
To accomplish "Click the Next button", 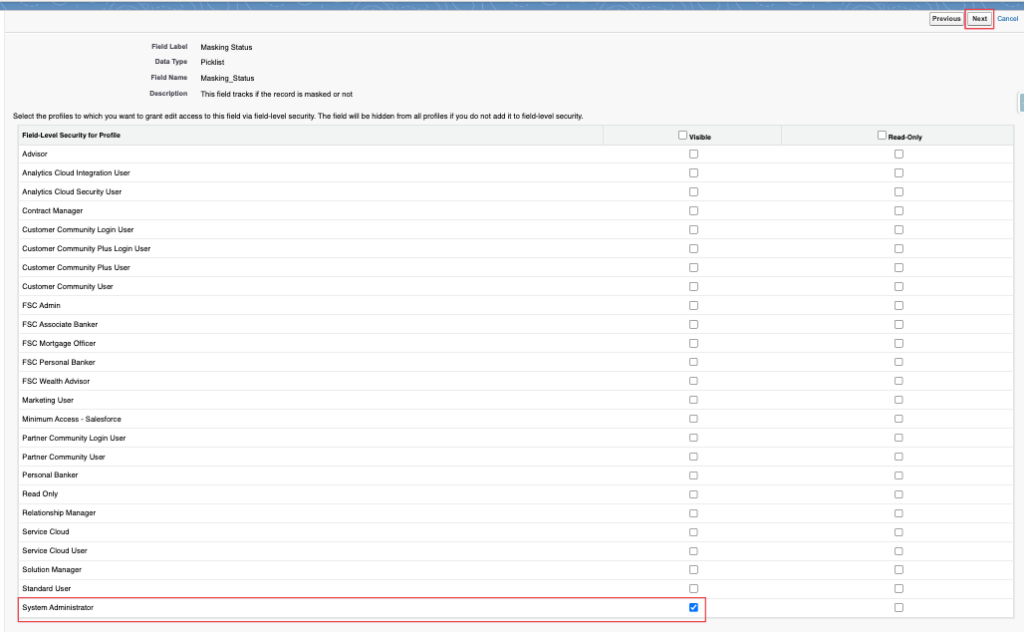I will pos(979,19).
